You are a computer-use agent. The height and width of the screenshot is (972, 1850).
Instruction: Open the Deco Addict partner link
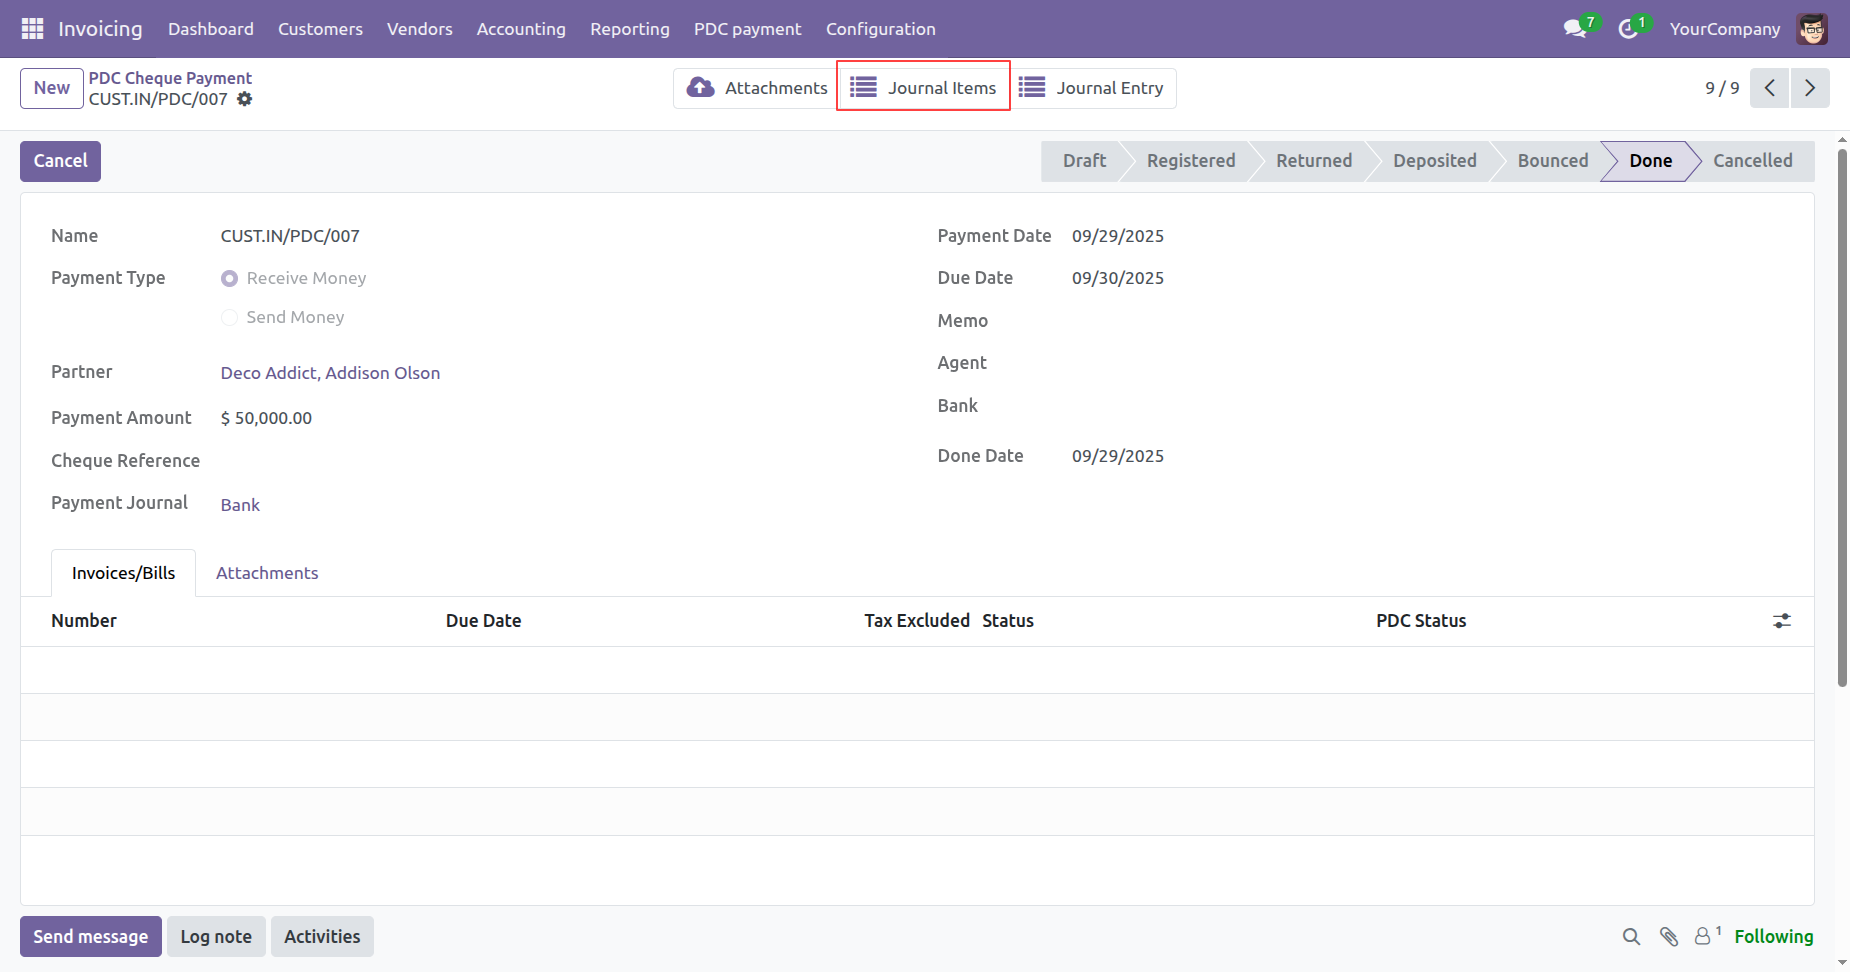[x=330, y=373]
